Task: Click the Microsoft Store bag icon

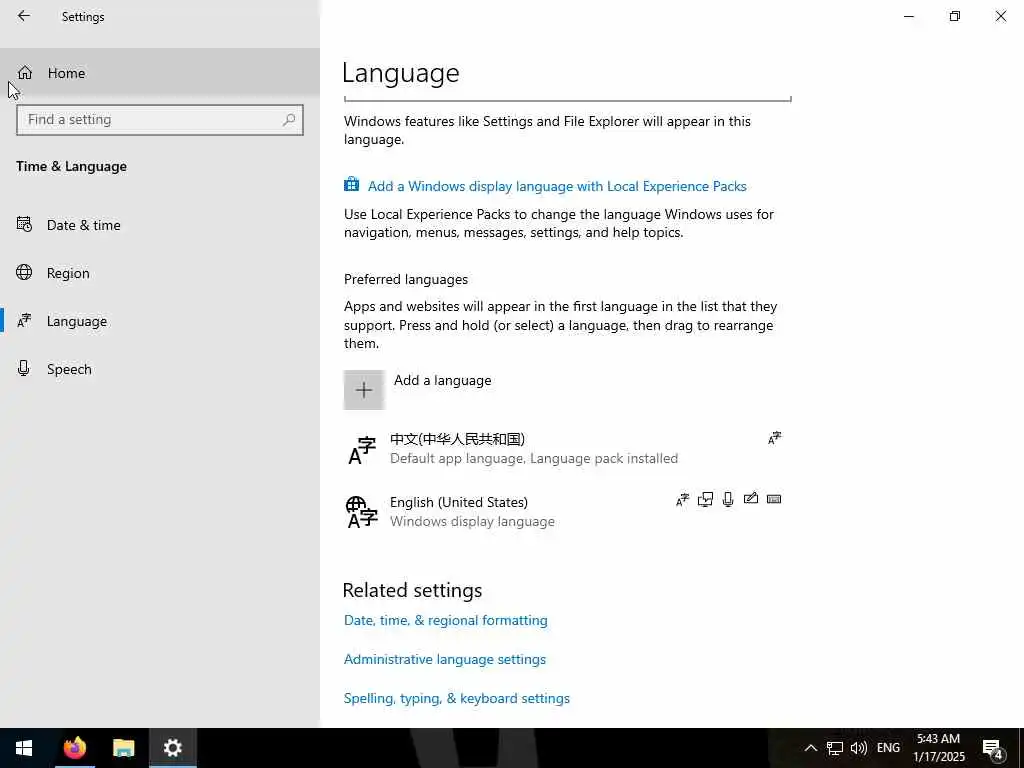Action: (351, 184)
